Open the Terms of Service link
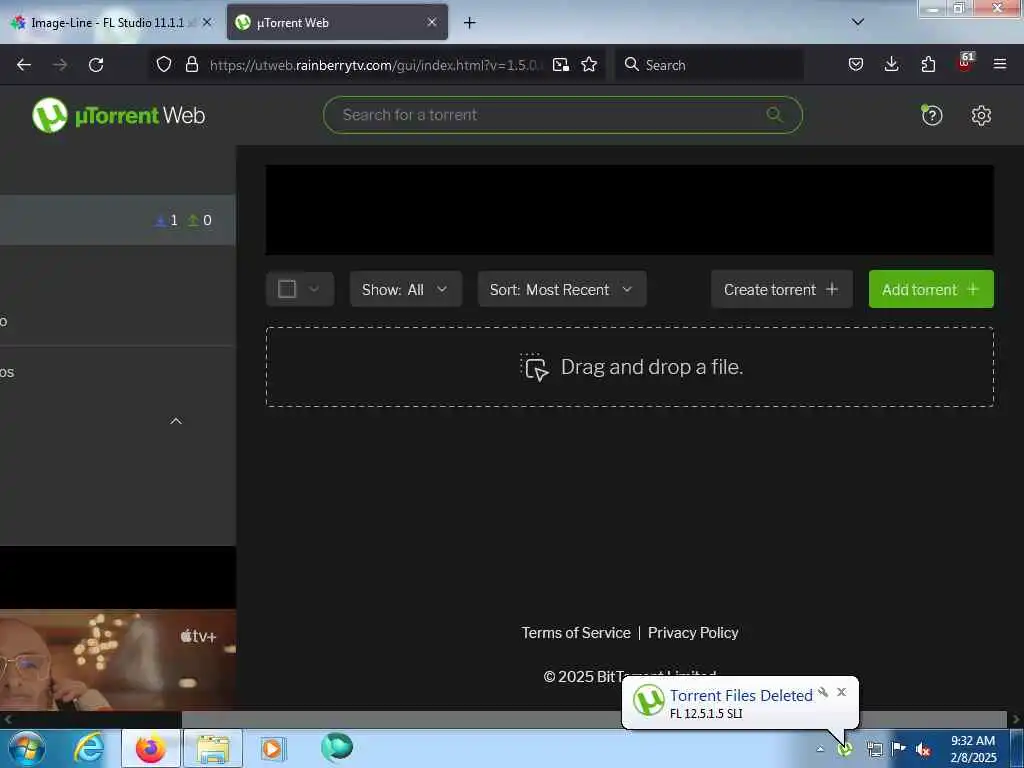Viewport: 1024px width, 768px height. [x=575, y=633]
